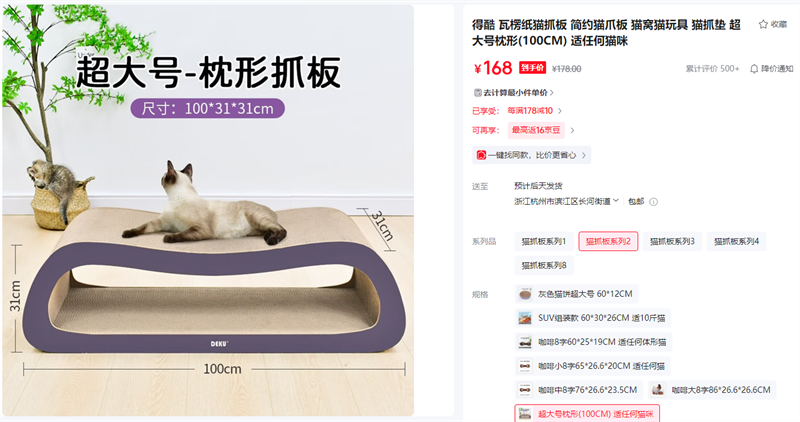
Task: Click the 灰色猫饼超大号 option thumbnail icon
Action: tap(524, 294)
